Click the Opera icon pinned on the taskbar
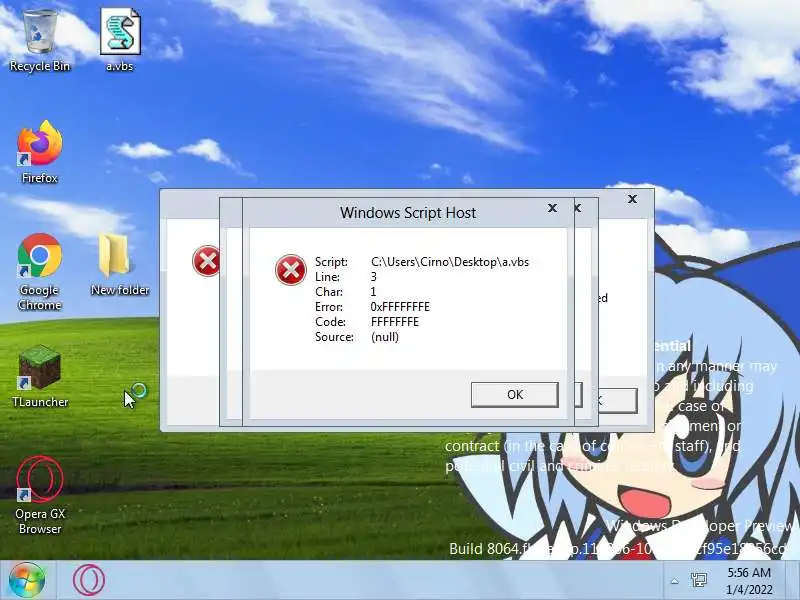 89,580
